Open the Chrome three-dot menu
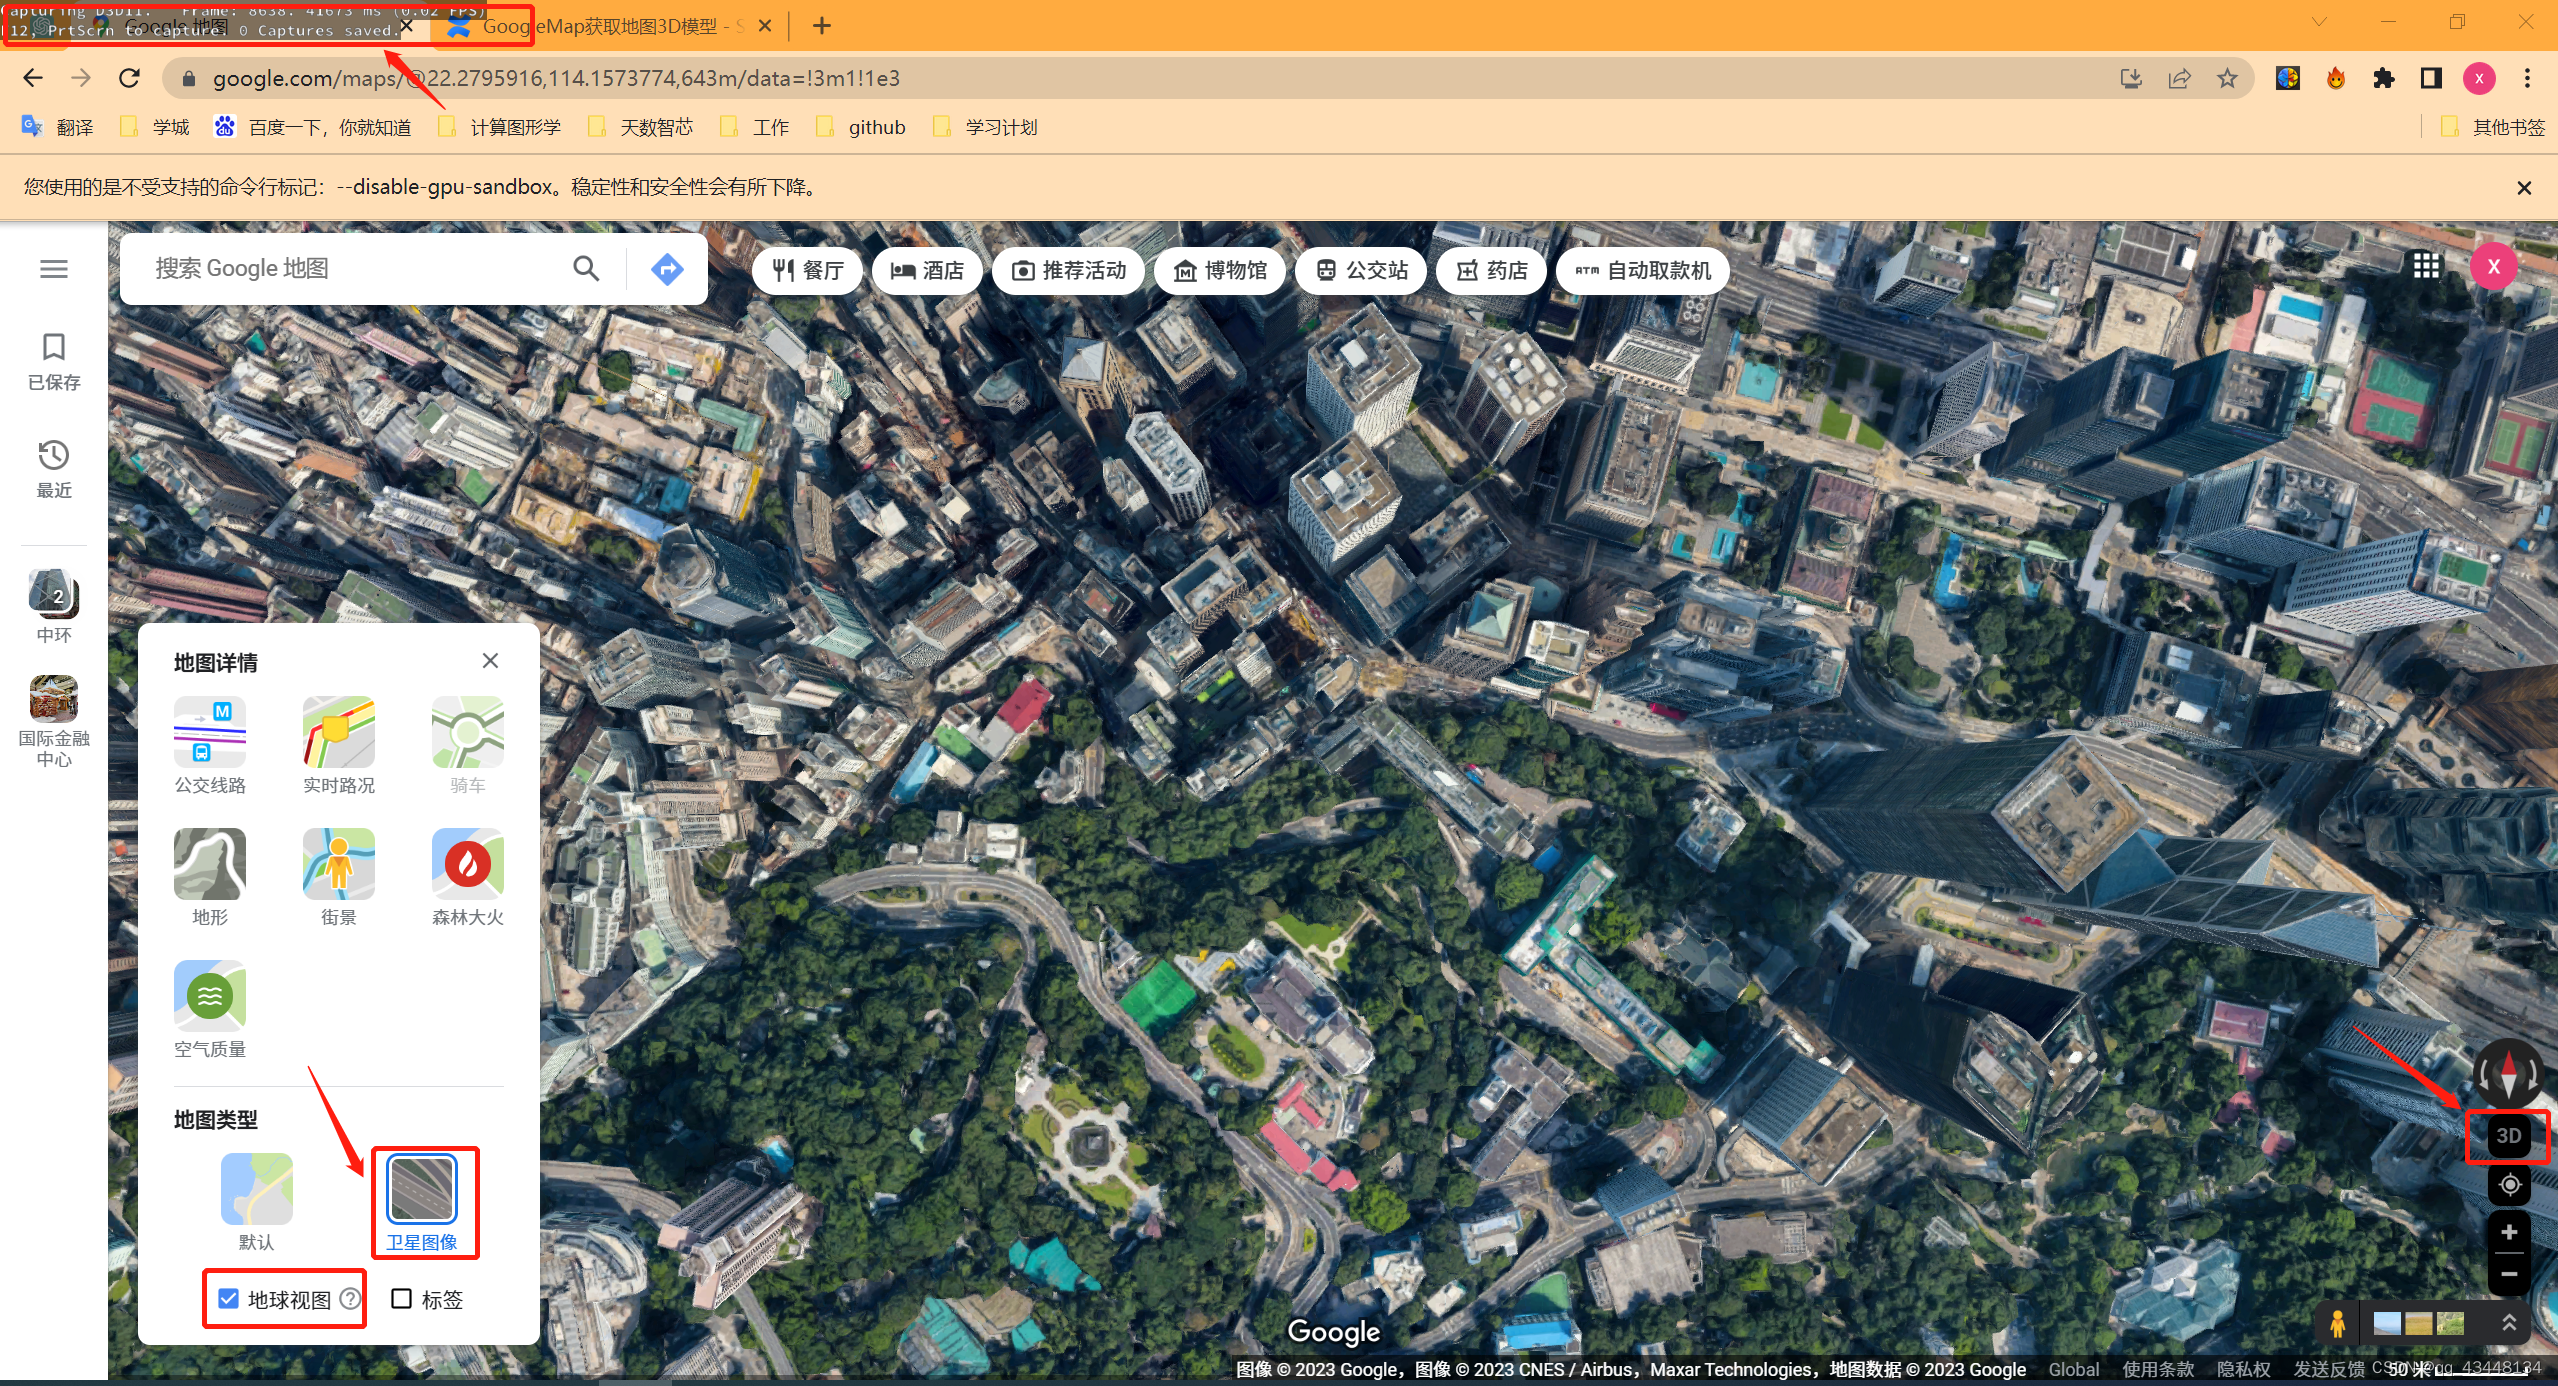This screenshot has height=1386, width=2558. click(2527, 78)
